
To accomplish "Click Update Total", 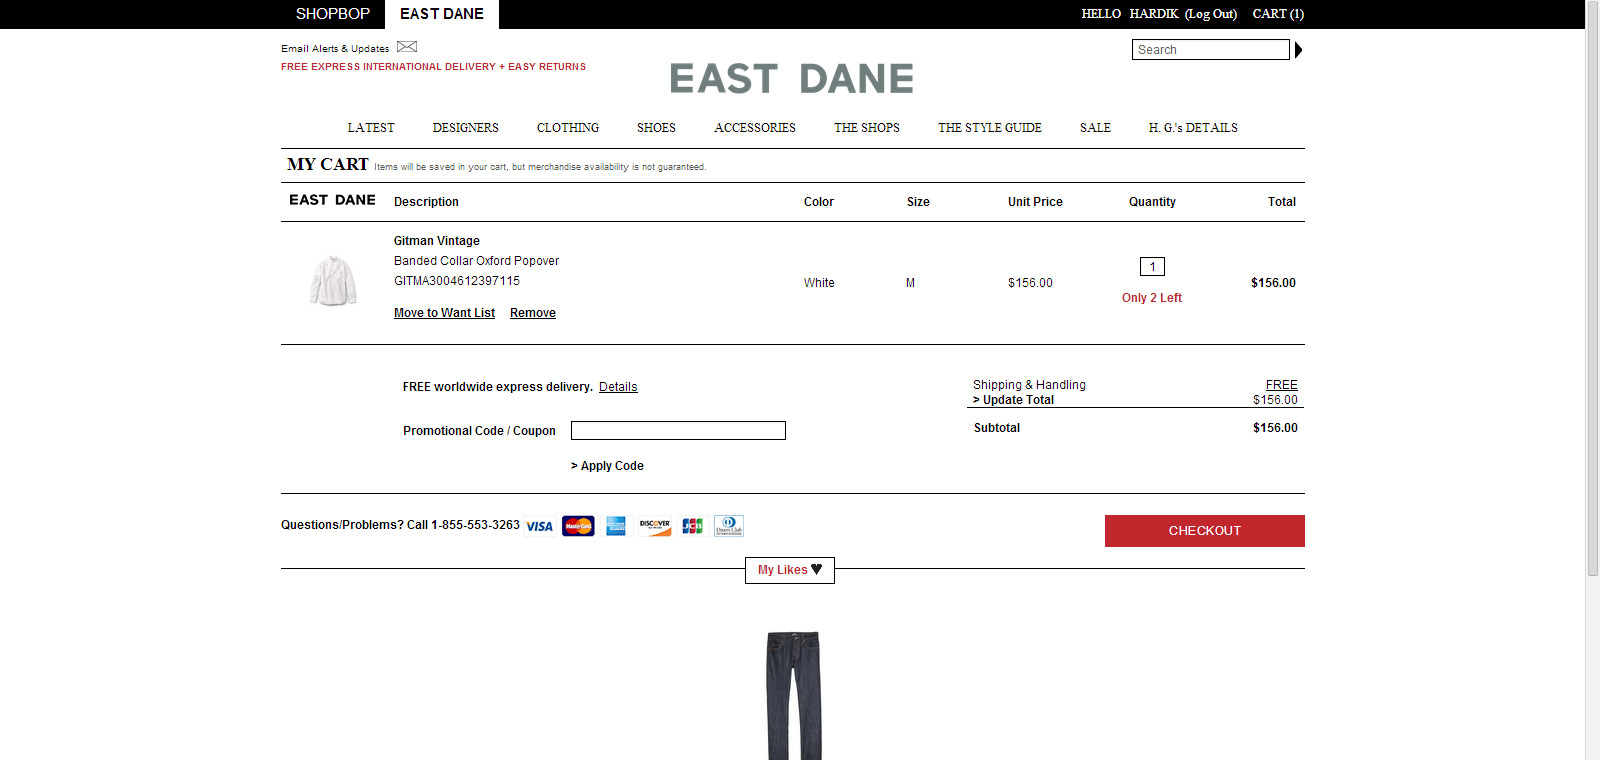I will (x=1013, y=400).
